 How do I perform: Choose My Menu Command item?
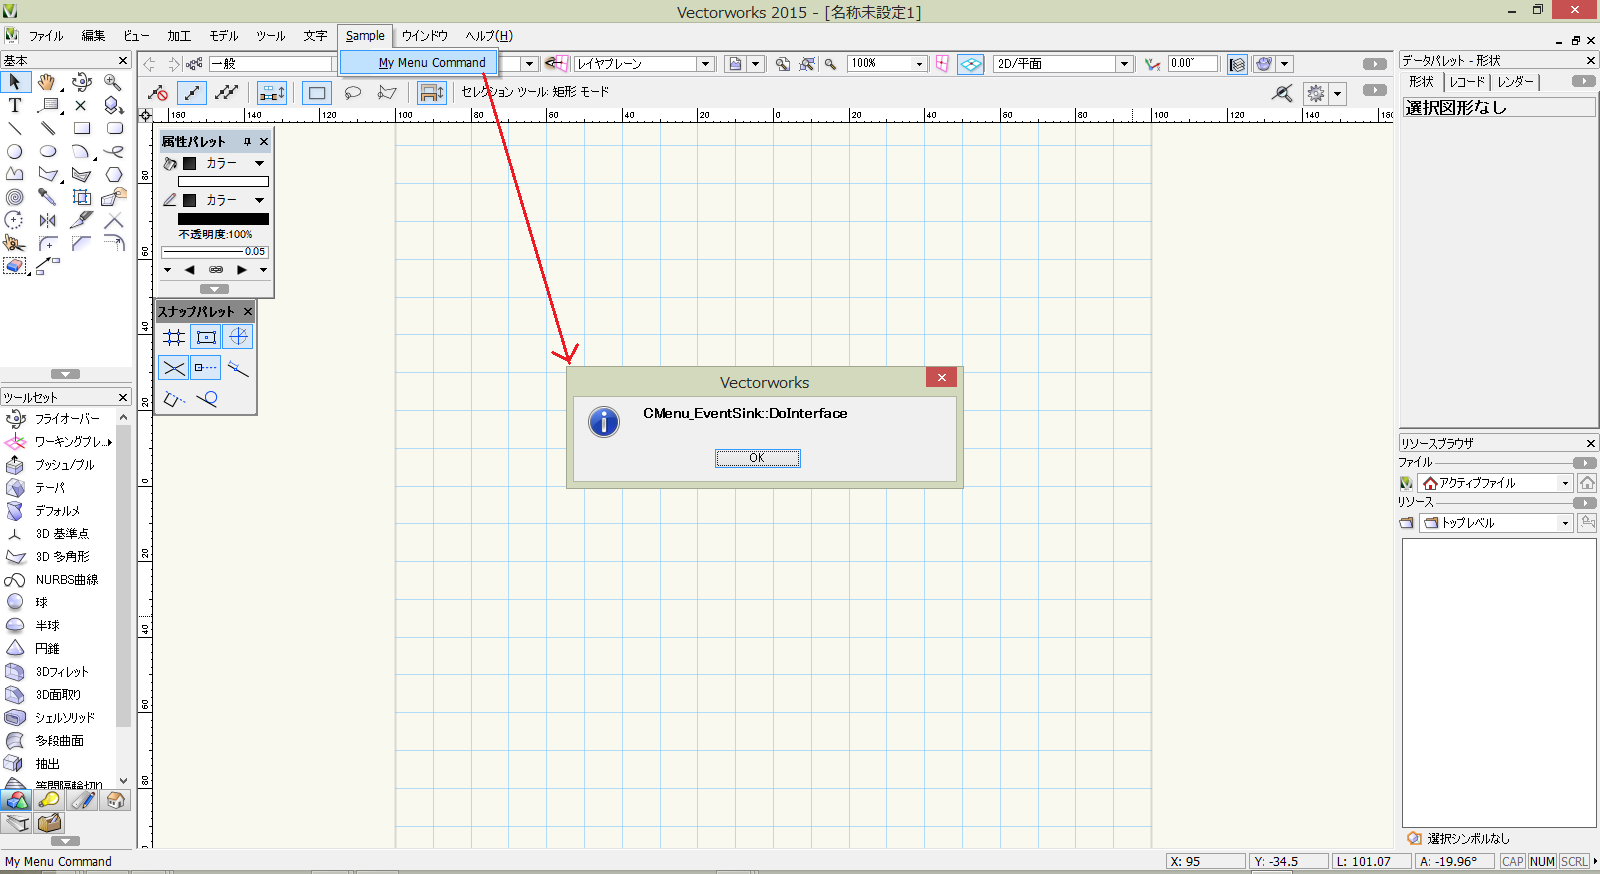(x=419, y=62)
